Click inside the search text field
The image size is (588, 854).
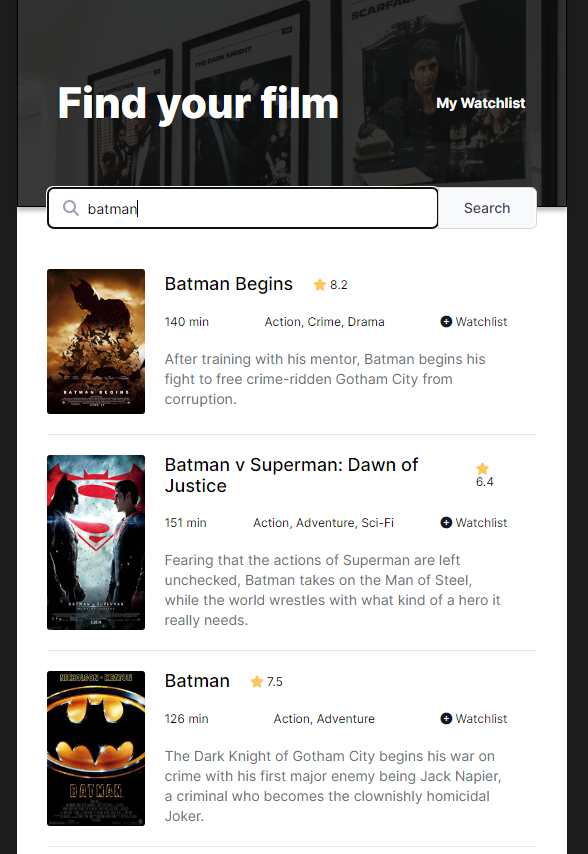coord(250,208)
